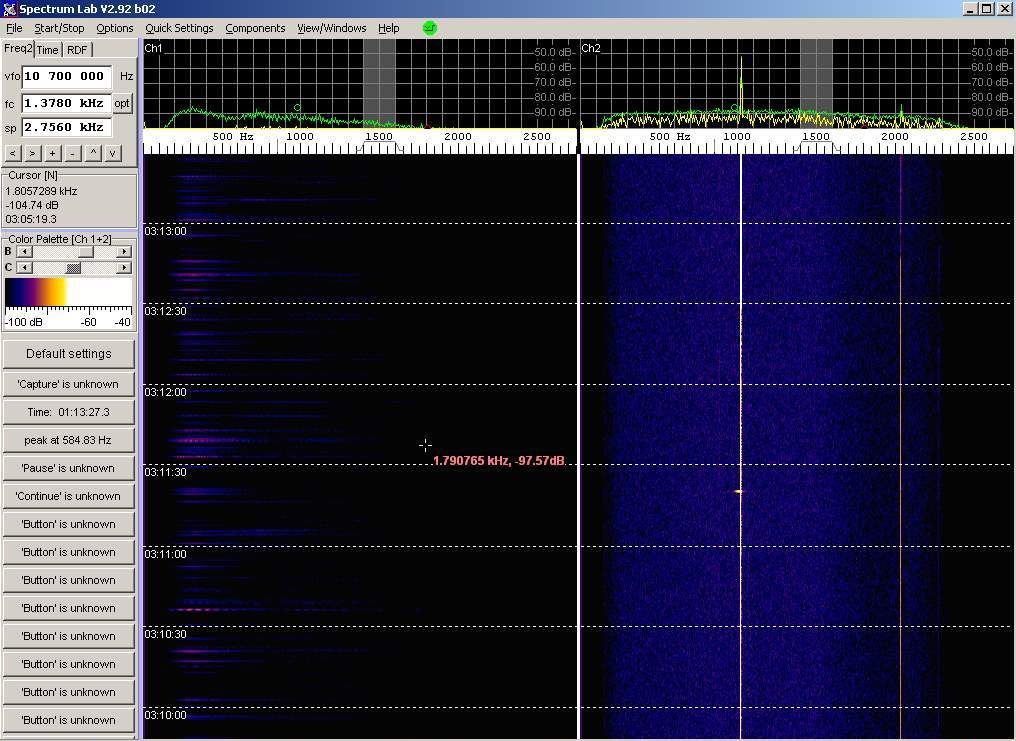1016x741 pixels.
Task: Open the Components menu
Action: point(255,28)
